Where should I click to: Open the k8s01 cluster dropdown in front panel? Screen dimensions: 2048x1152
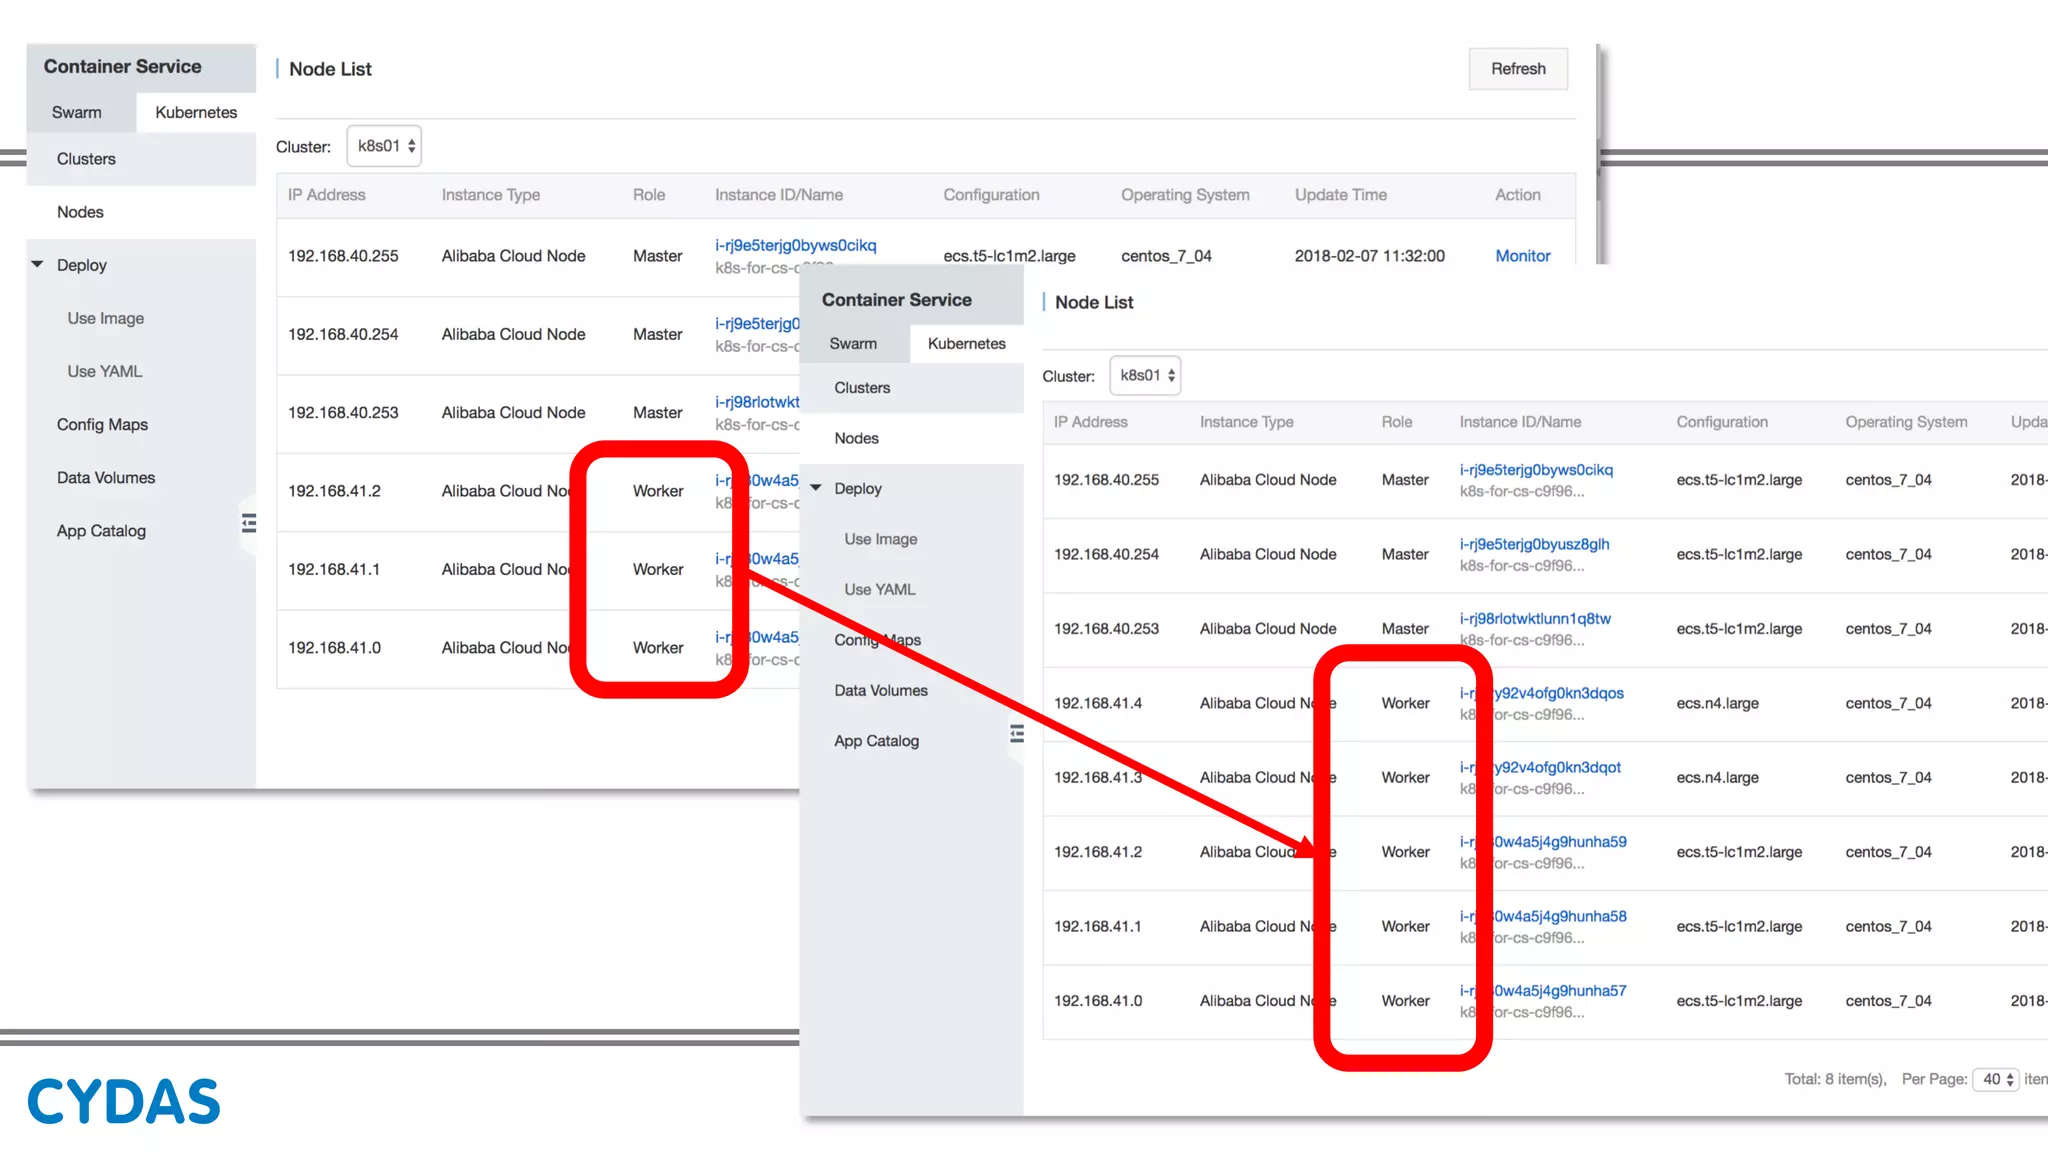point(1146,376)
